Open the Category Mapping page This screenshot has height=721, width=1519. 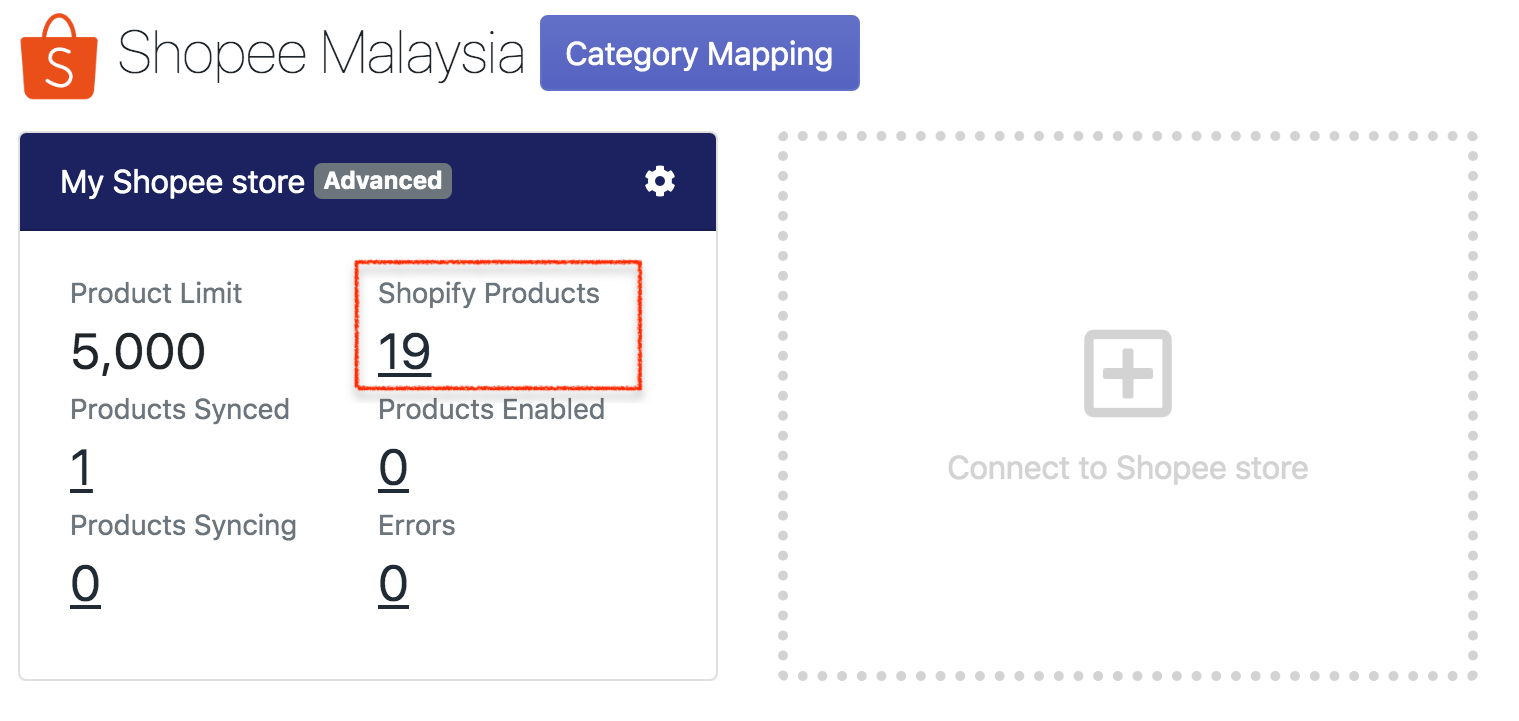(x=699, y=53)
